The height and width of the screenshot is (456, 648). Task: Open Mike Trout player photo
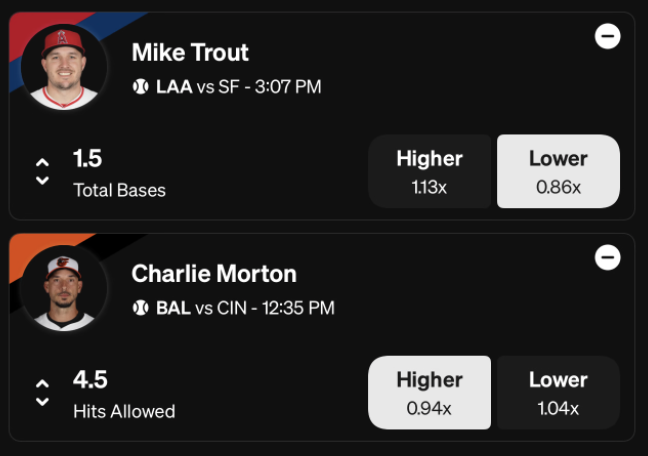pos(64,67)
